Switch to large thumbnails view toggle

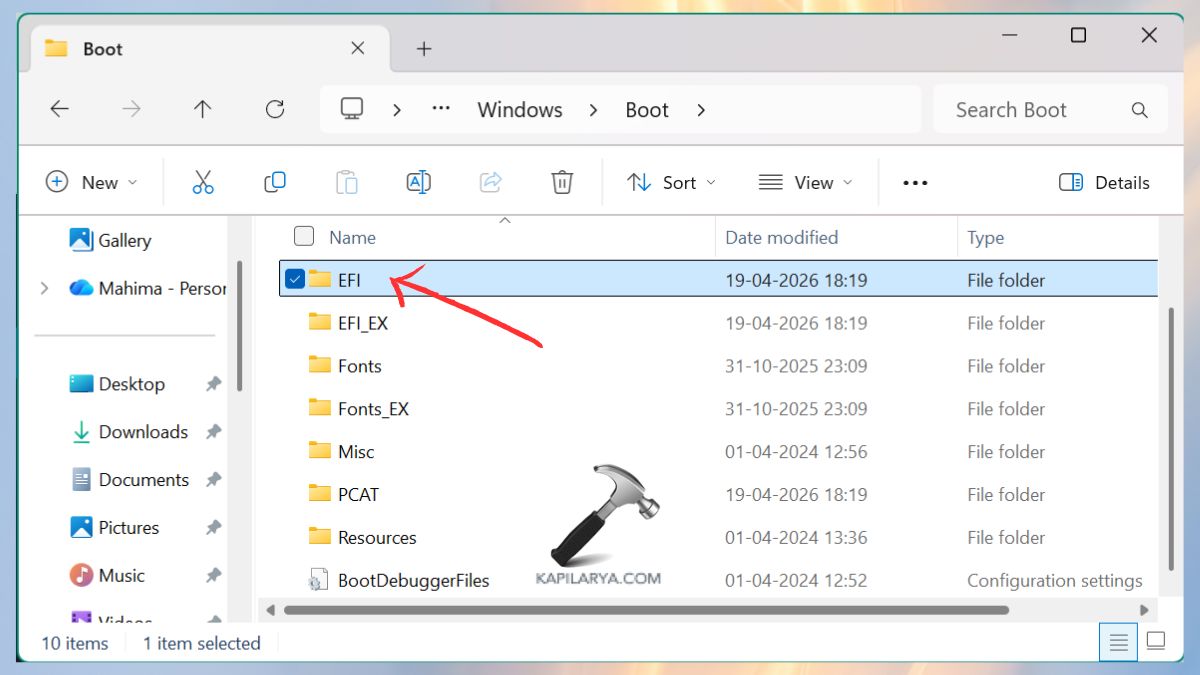click(x=1156, y=642)
